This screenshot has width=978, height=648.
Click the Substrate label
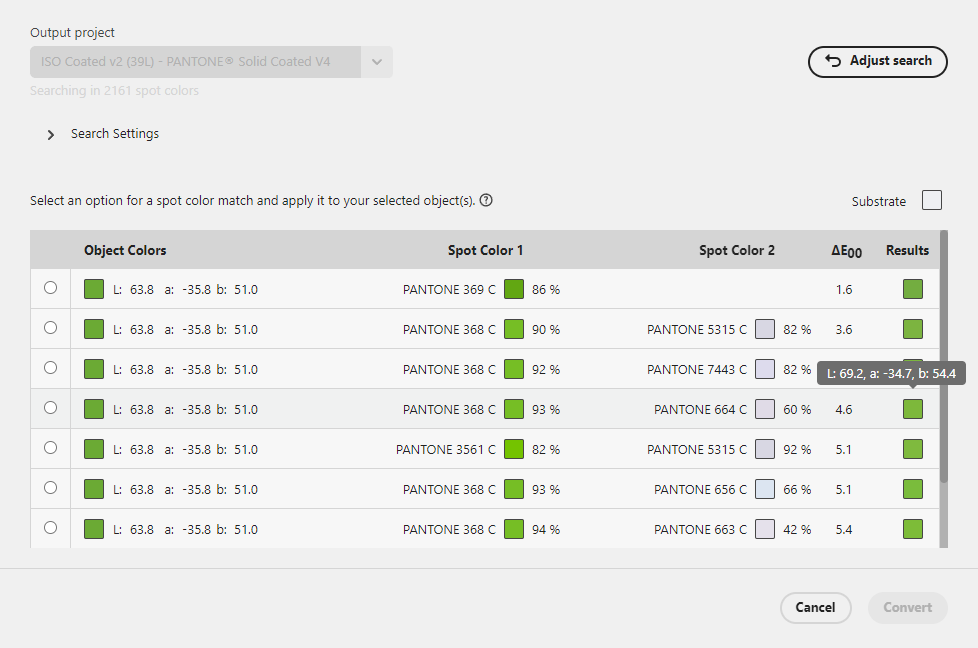click(x=879, y=201)
